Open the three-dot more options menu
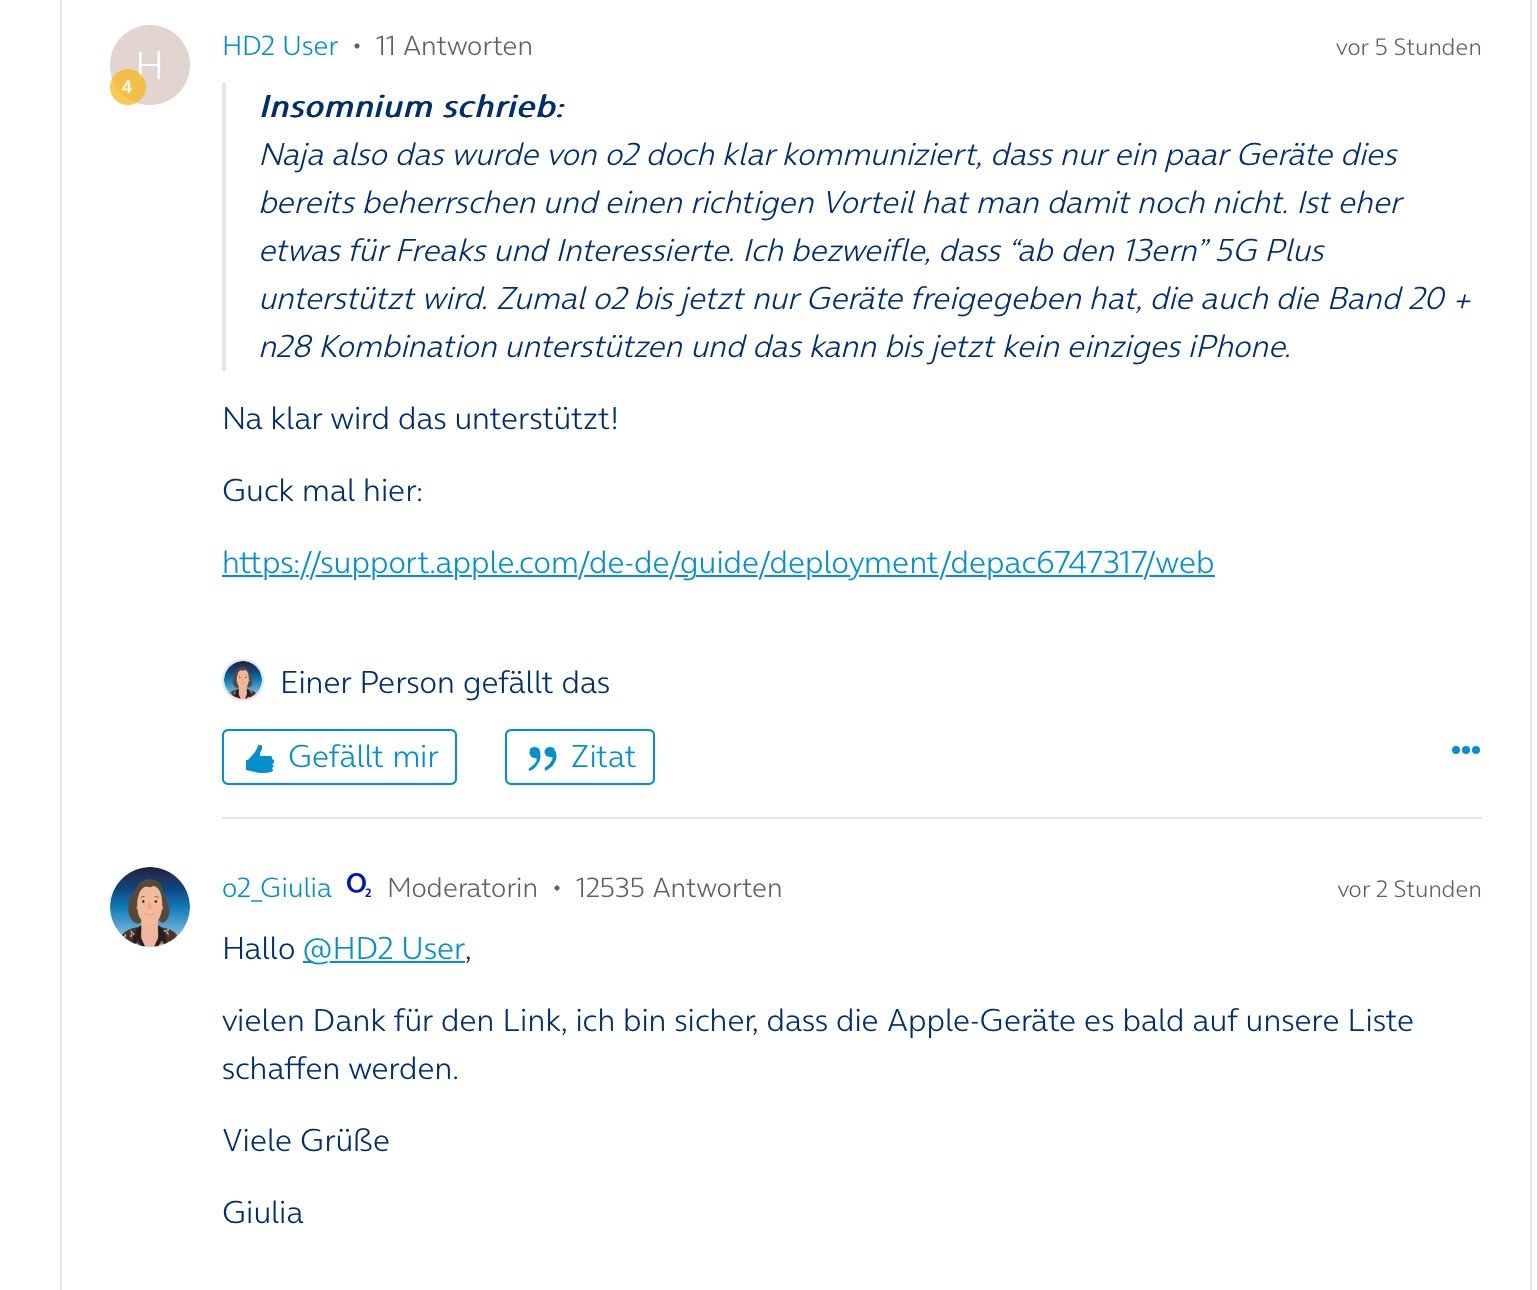This screenshot has height=1290, width=1537. point(1465,750)
